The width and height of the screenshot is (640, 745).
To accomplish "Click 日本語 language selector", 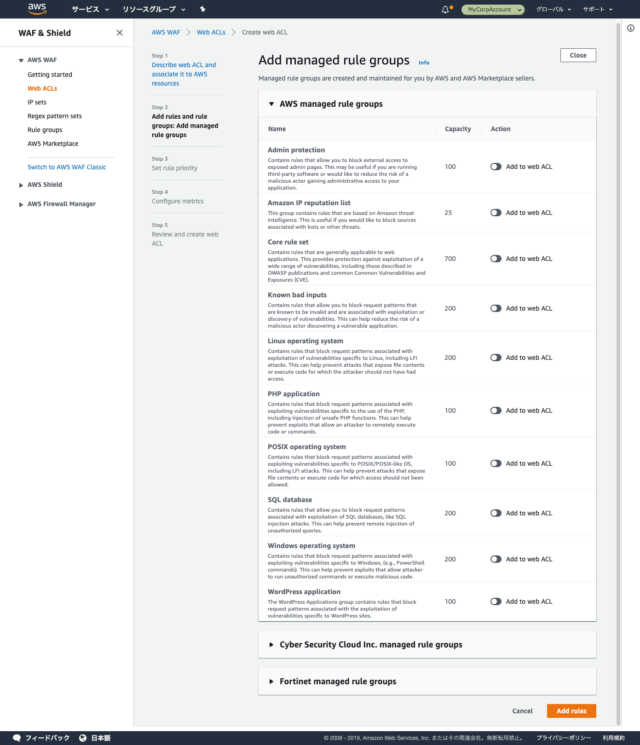I will coord(101,737).
